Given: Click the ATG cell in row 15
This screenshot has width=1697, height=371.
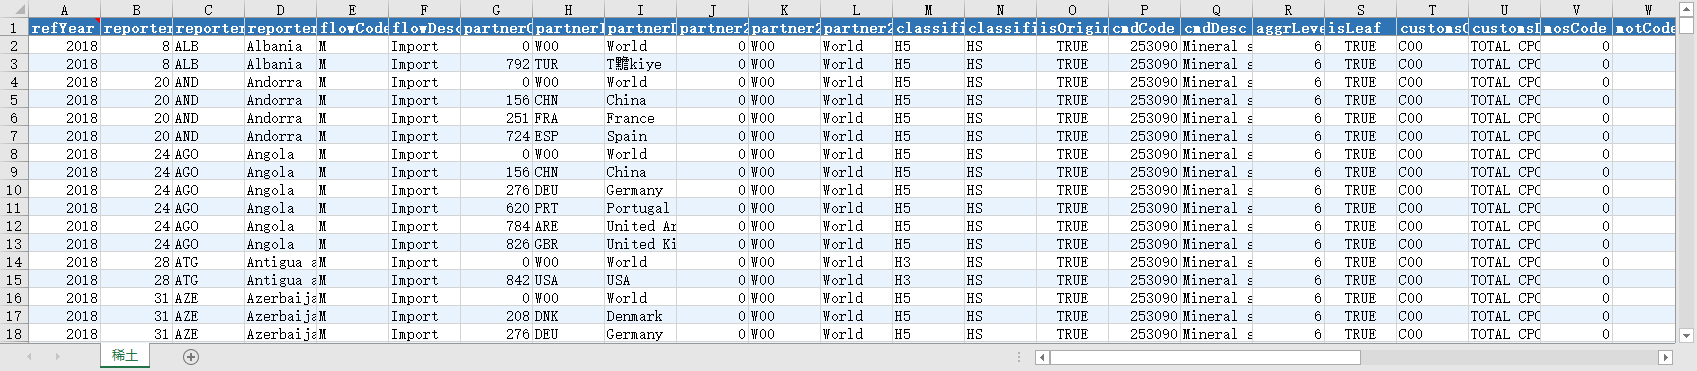Looking at the screenshot, I should [x=208, y=280].
